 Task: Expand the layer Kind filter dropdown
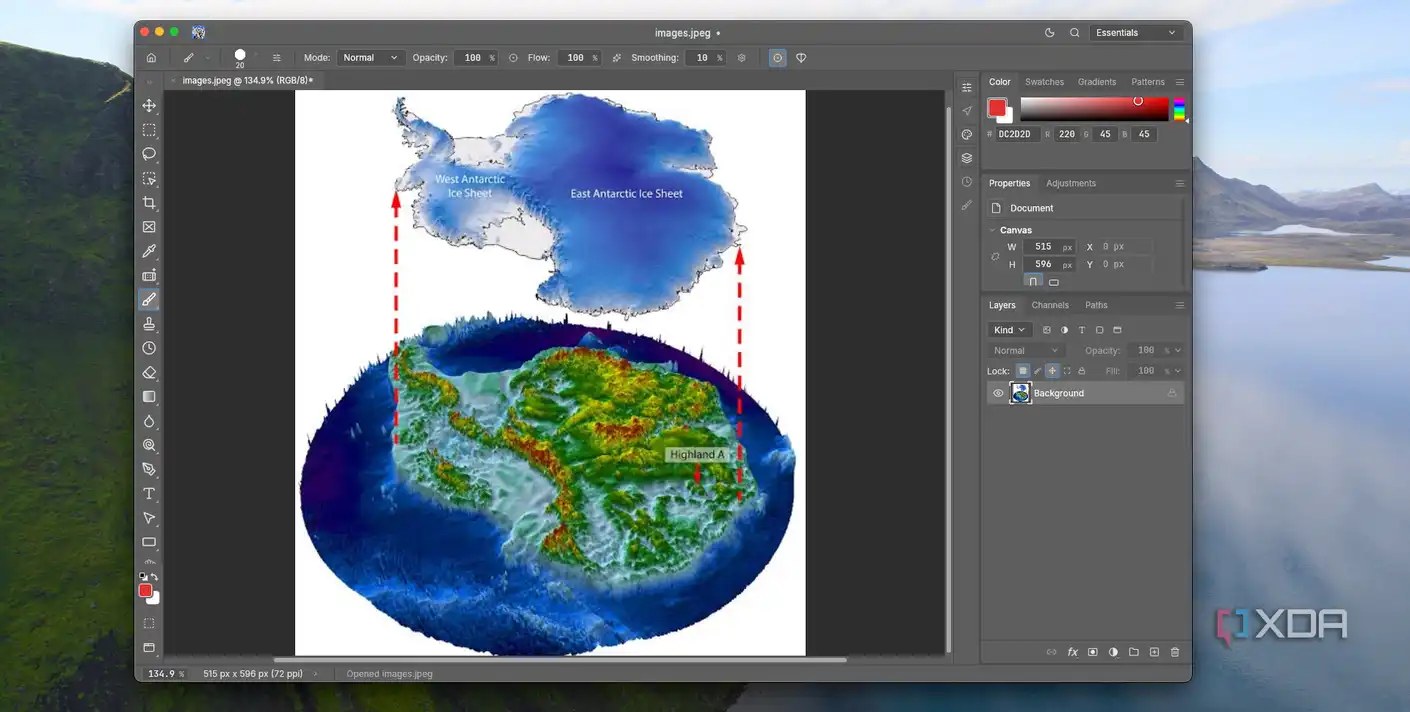pos(1009,330)
